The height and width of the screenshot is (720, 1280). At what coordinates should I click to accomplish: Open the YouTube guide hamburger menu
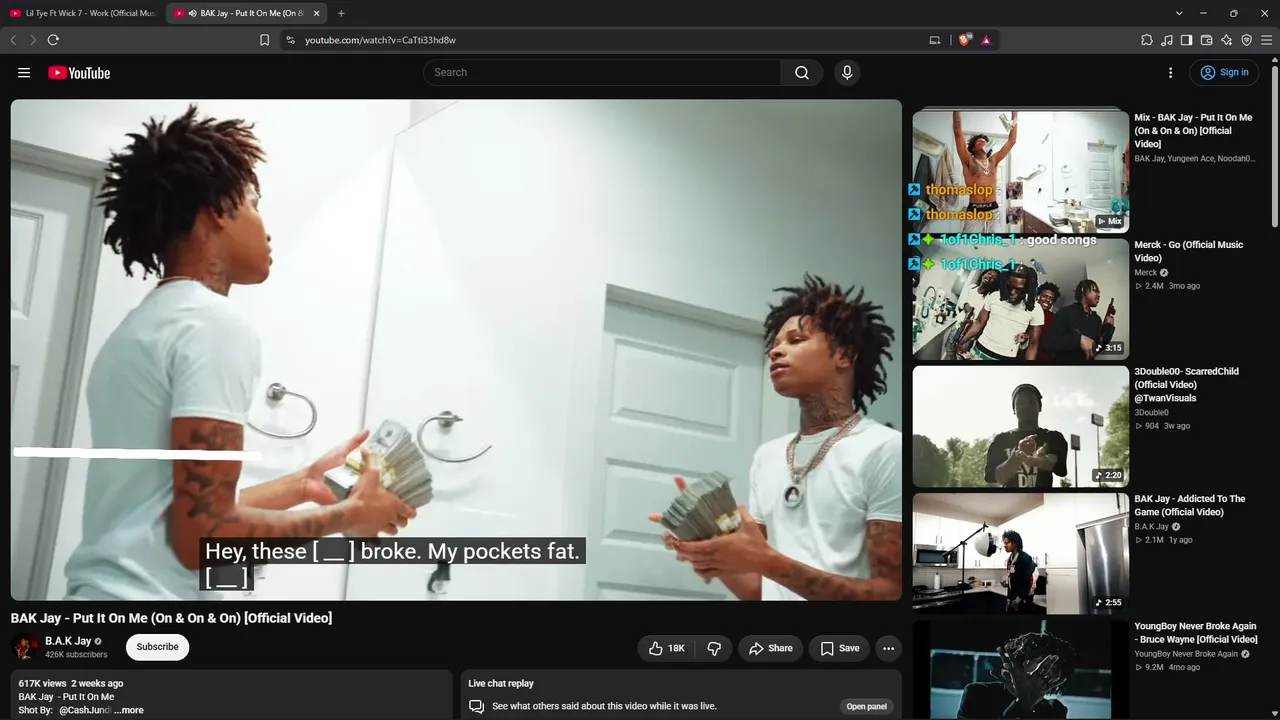click(24, 73)
